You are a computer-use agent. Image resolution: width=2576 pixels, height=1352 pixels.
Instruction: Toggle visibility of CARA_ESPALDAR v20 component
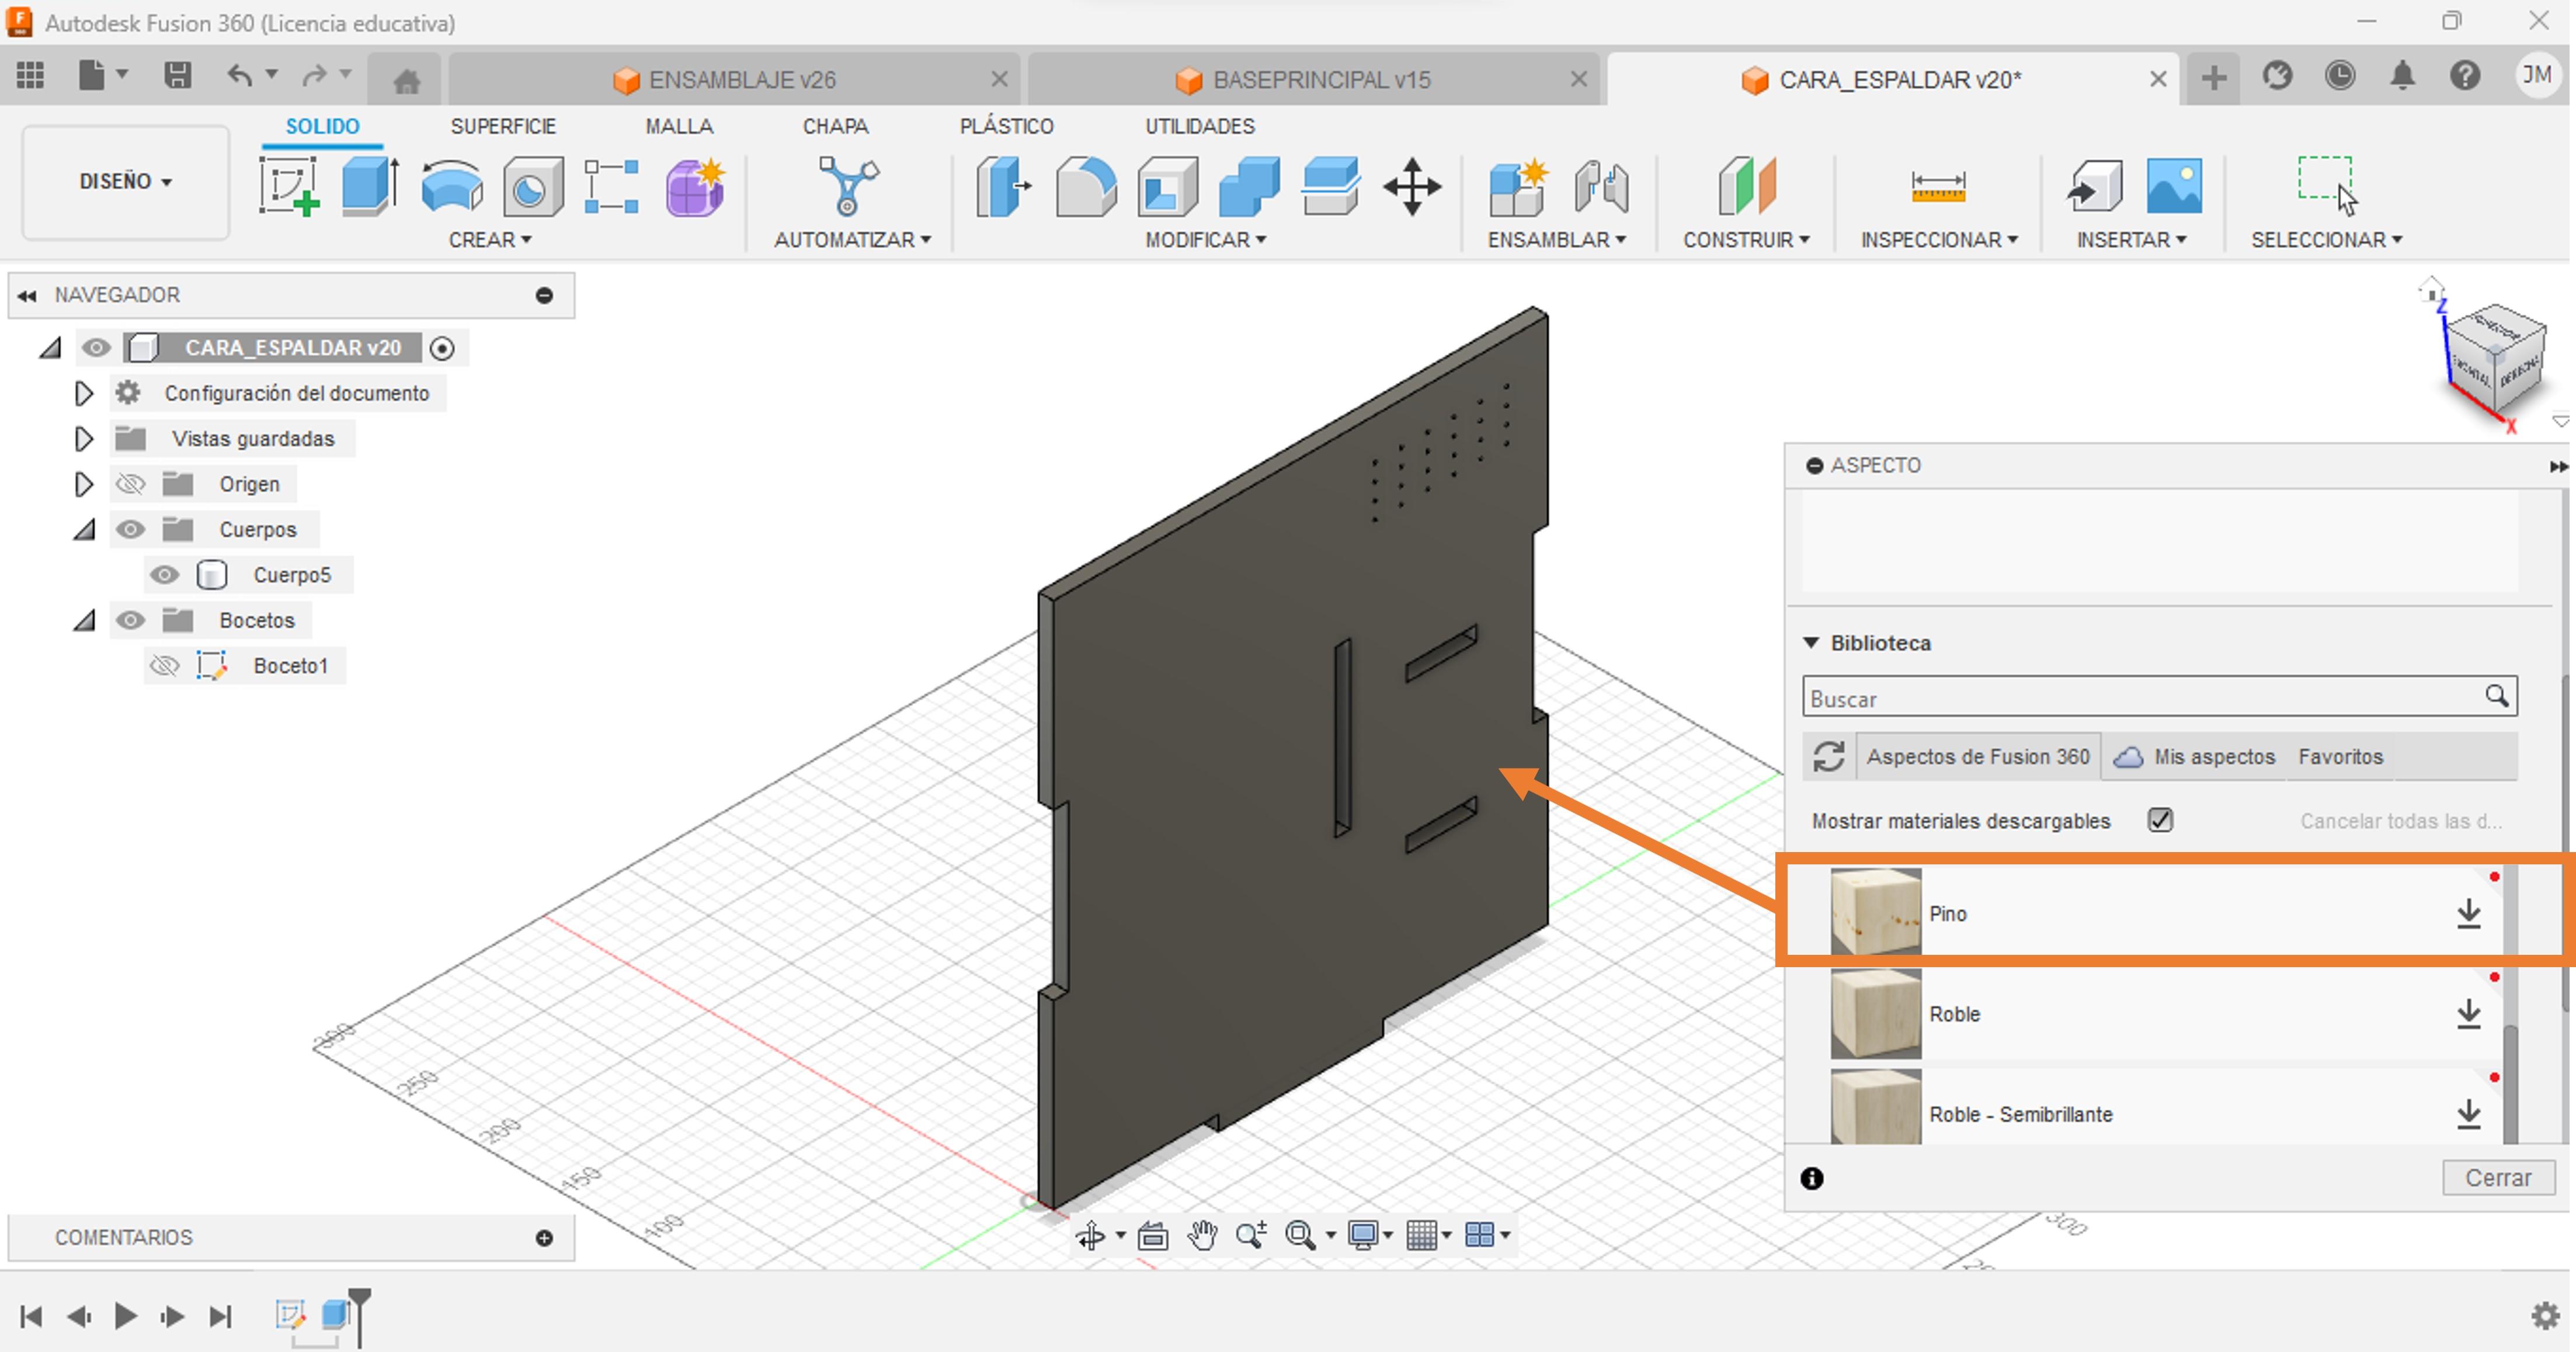tap(96, 348)
